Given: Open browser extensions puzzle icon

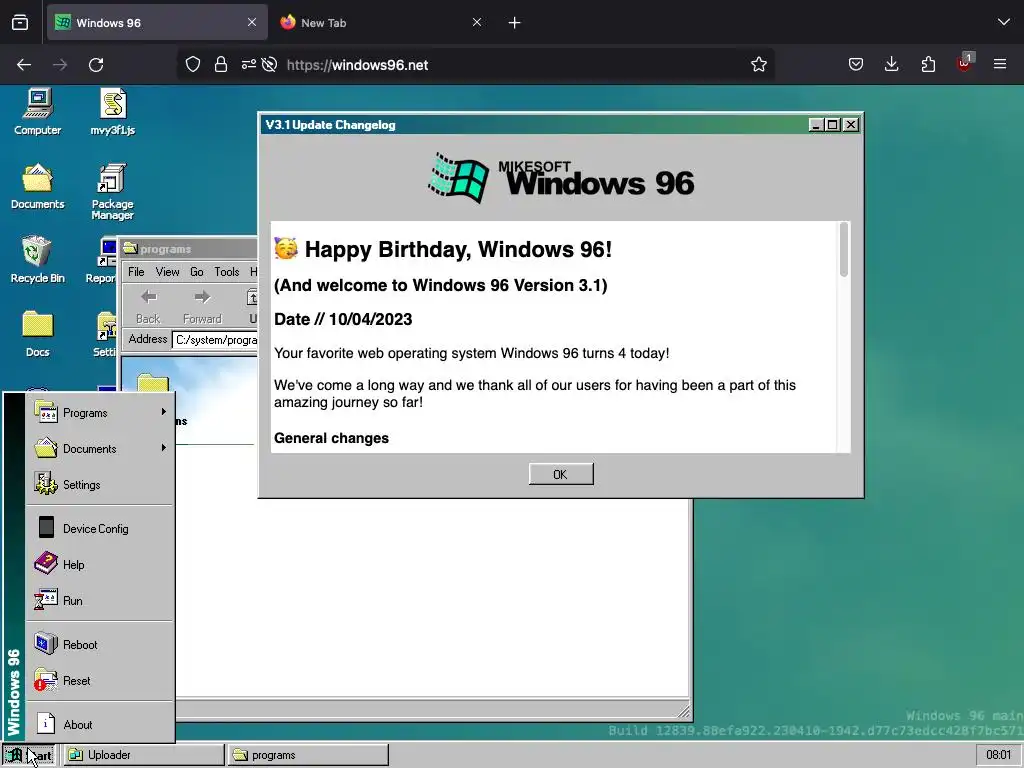Looking at the screenshot, I should click(928, 64).
